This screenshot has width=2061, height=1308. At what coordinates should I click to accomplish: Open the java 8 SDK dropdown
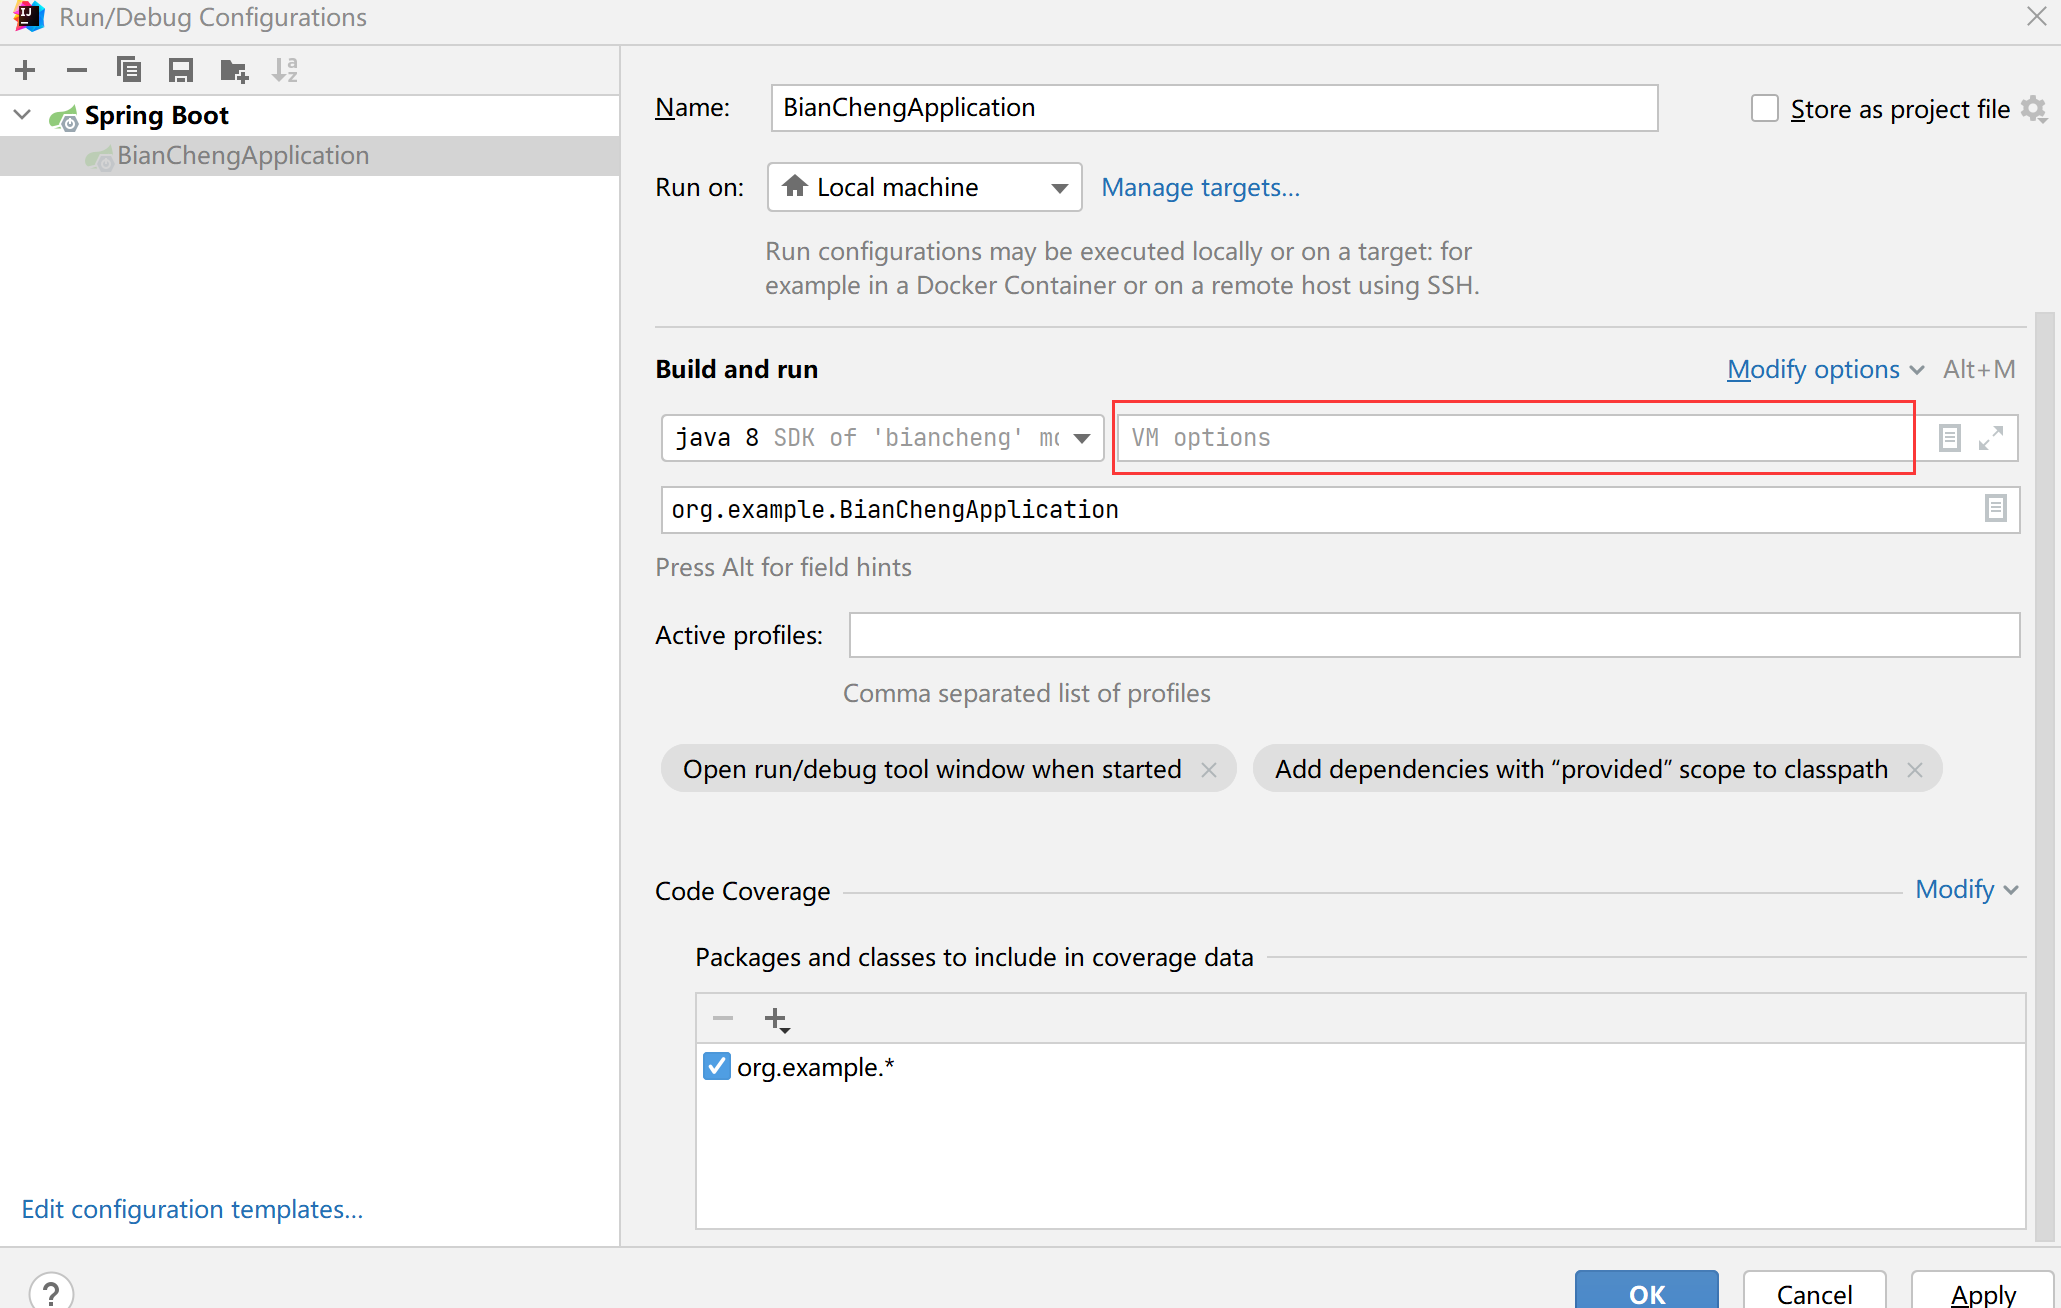coord(882,438)
